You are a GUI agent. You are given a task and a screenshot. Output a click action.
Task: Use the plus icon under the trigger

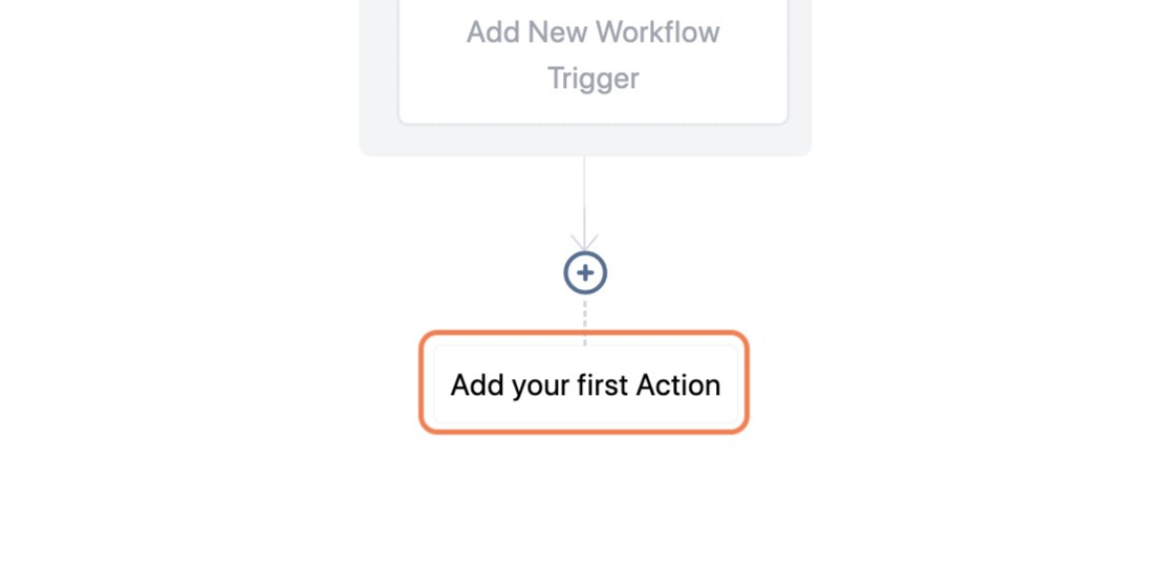(x=585, y=273)
